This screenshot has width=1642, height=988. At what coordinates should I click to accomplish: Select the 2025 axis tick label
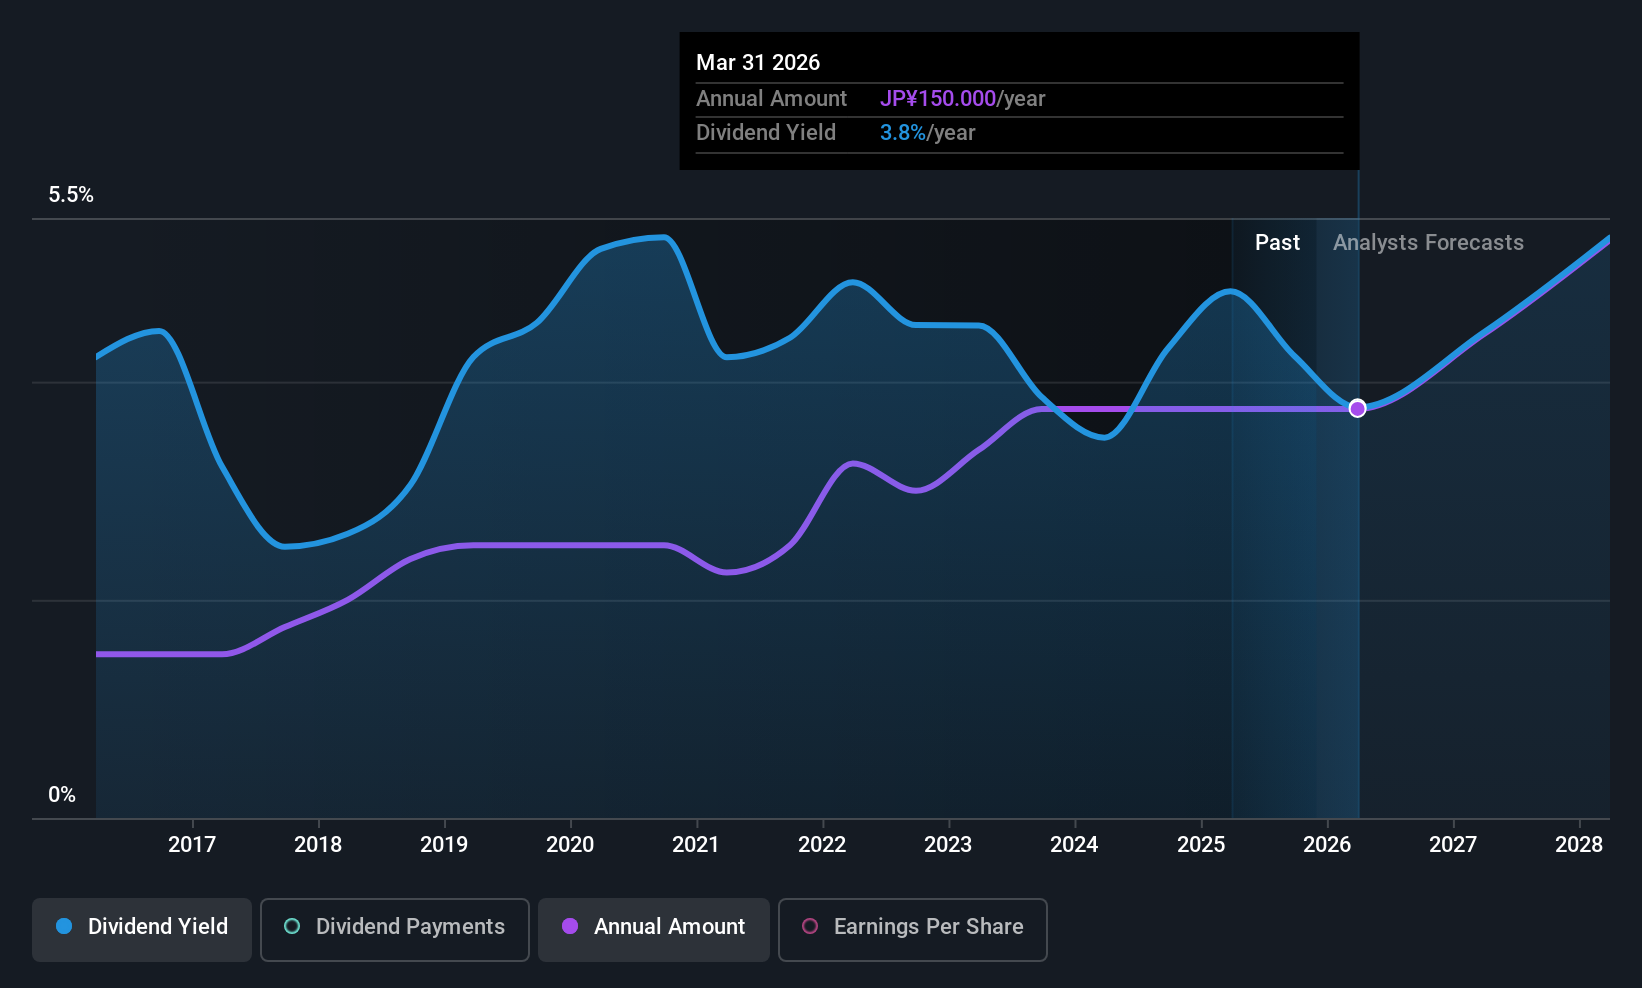1201,845
